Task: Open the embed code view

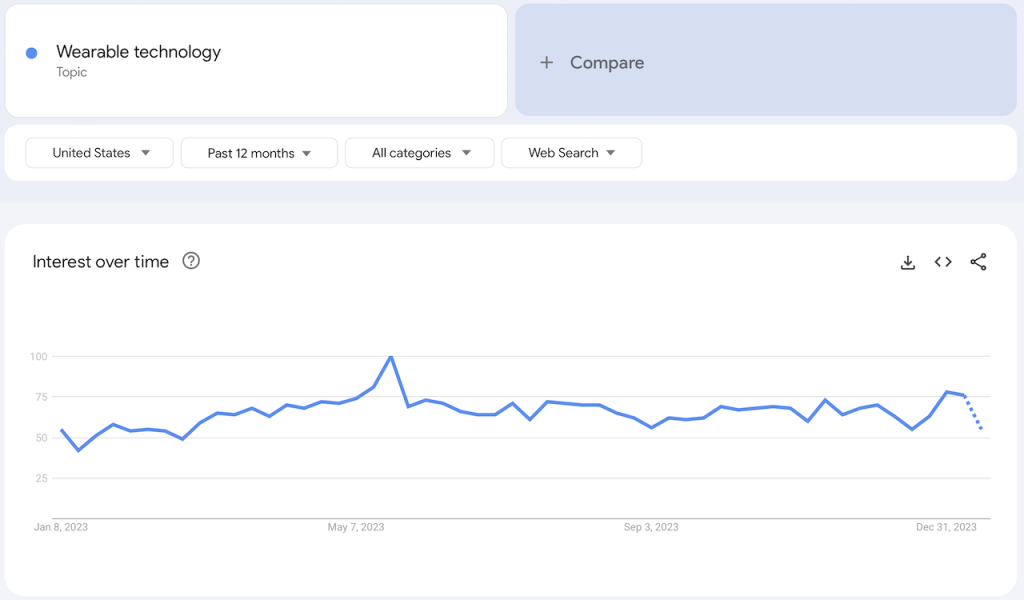Action: (x=942, y=262)
